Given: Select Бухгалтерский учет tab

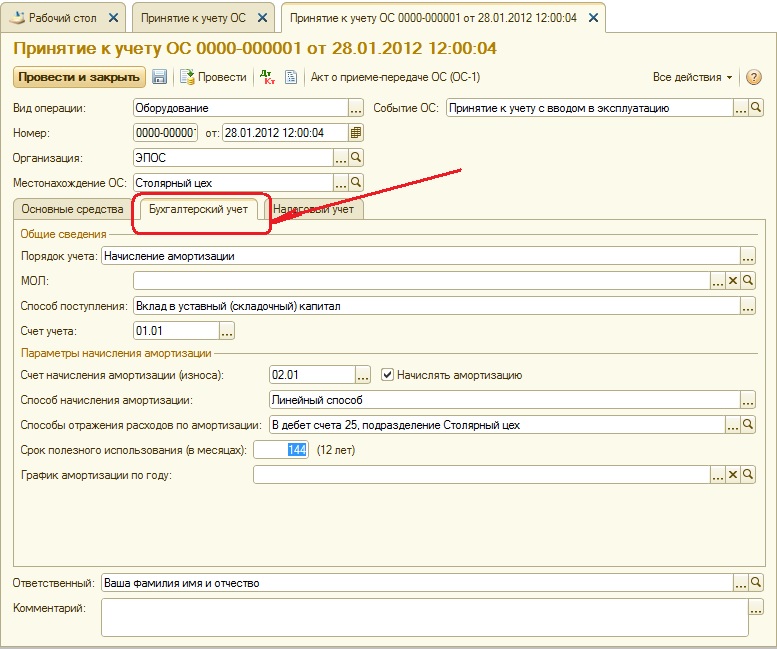Looking at the screenshot, I should (198, 209).
